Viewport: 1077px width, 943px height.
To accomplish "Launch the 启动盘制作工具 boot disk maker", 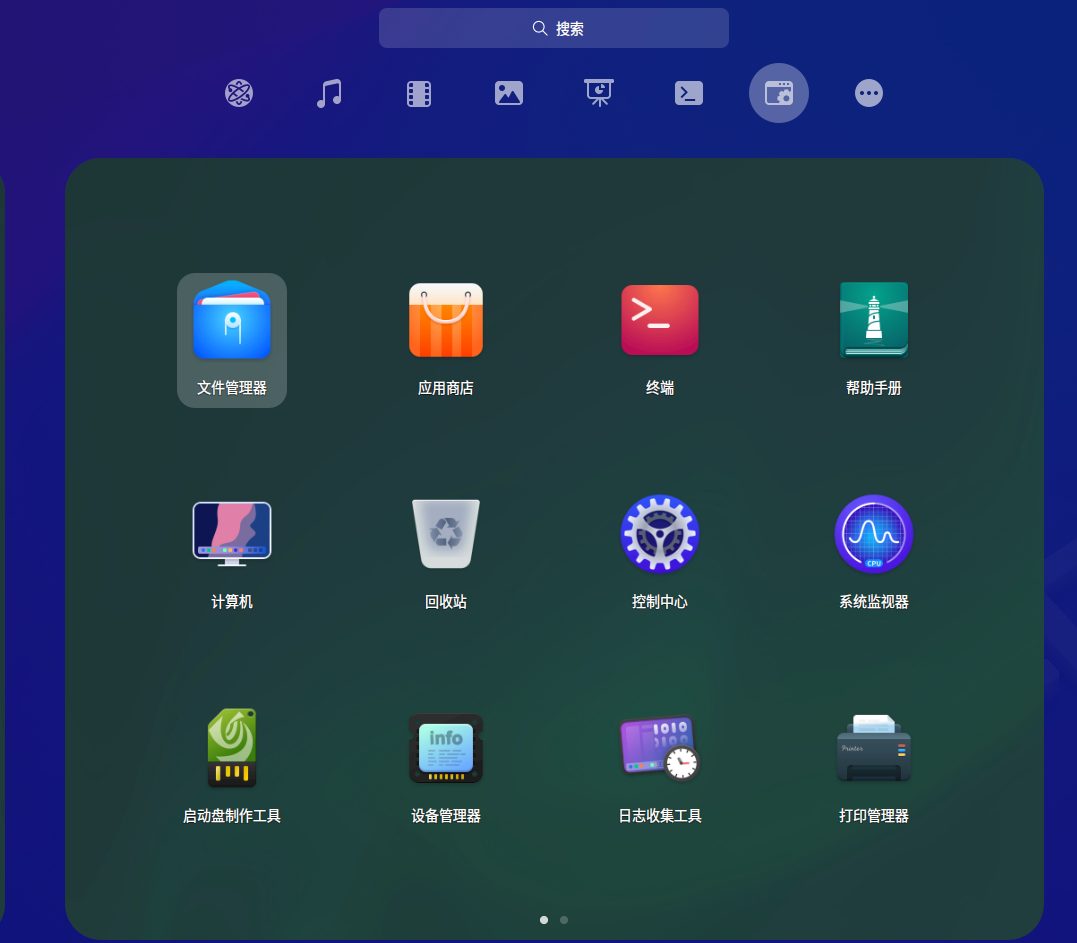I will 232,748.
